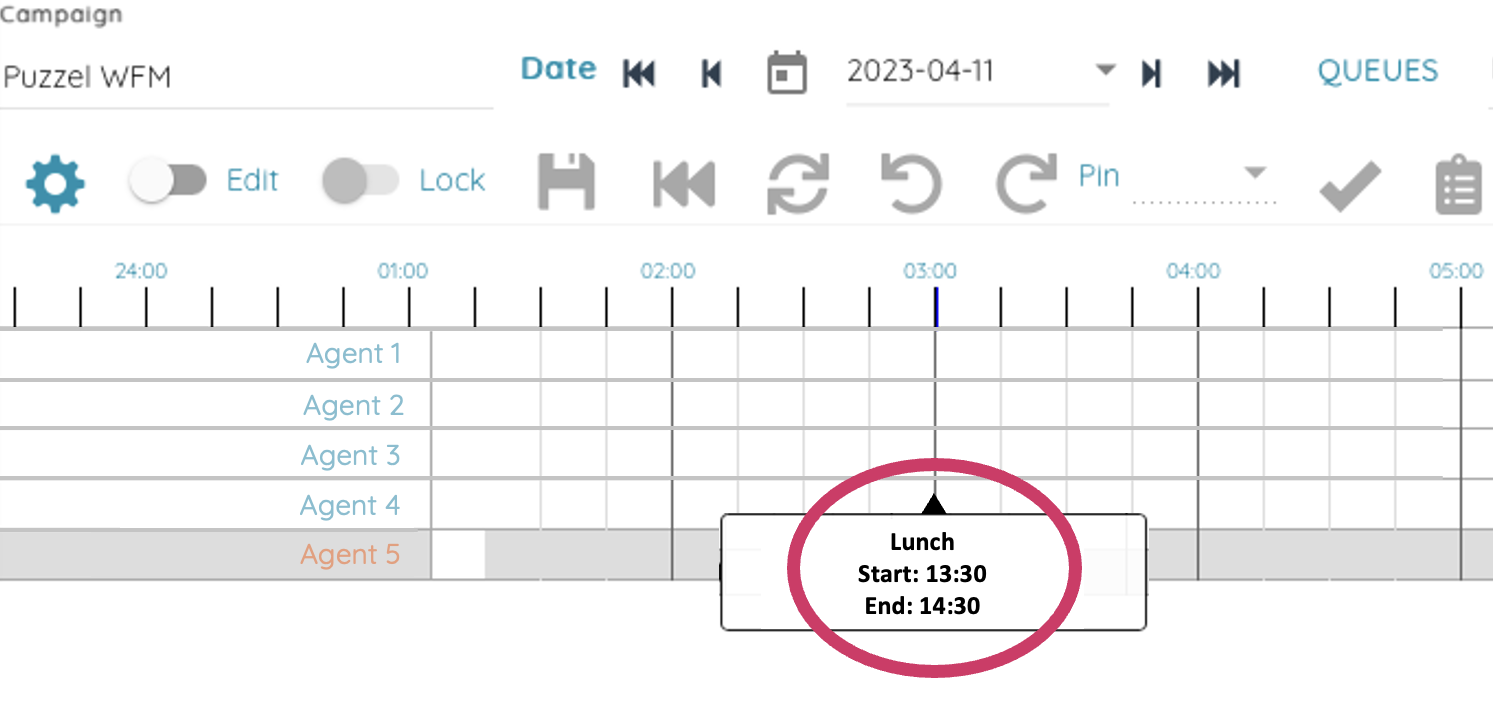Open the settings gear icon
The height and width of the screenshot is (705, 1493).
pos(55,183)
